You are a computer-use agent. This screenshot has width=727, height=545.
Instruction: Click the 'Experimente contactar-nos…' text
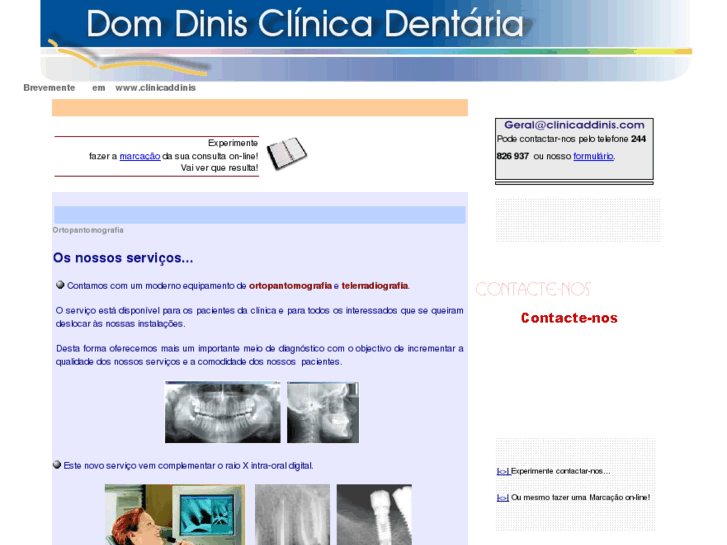click(561, 471)
